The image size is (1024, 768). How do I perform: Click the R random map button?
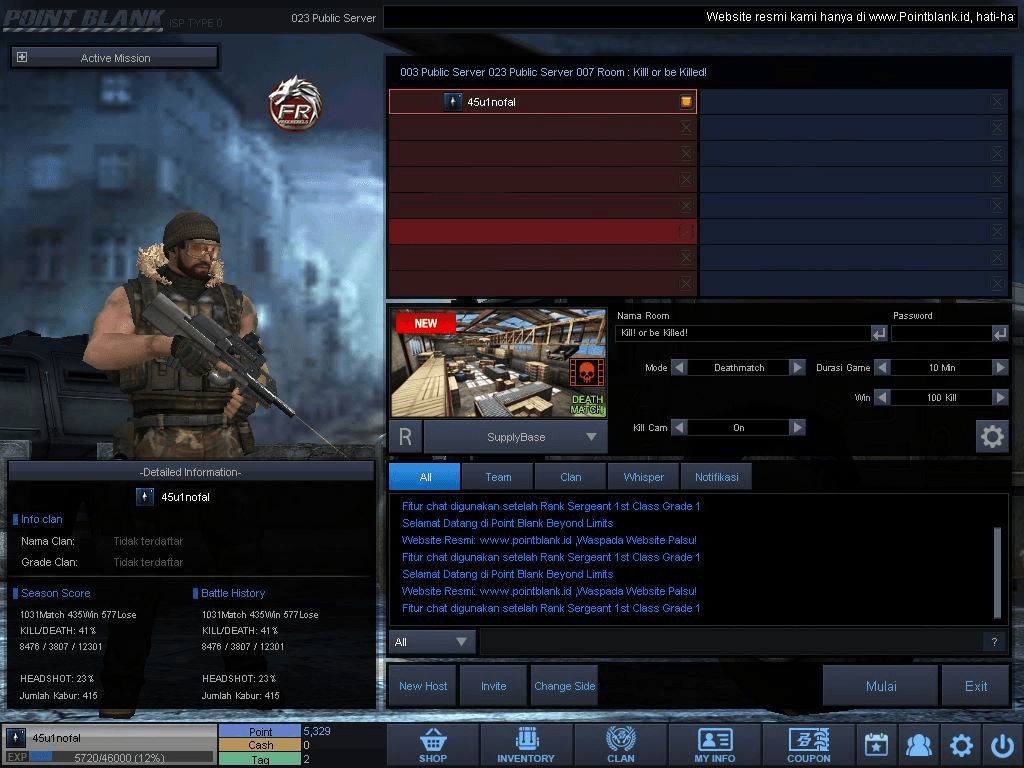pos(406,437)
